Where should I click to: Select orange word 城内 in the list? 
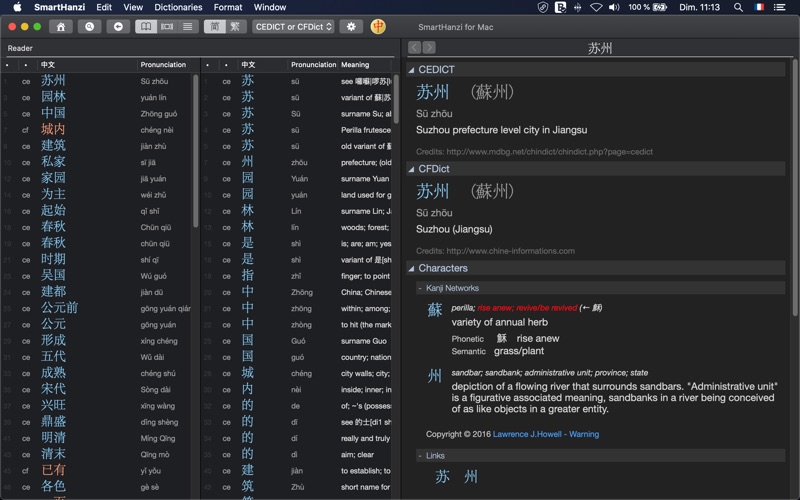(x=54, y=130)
